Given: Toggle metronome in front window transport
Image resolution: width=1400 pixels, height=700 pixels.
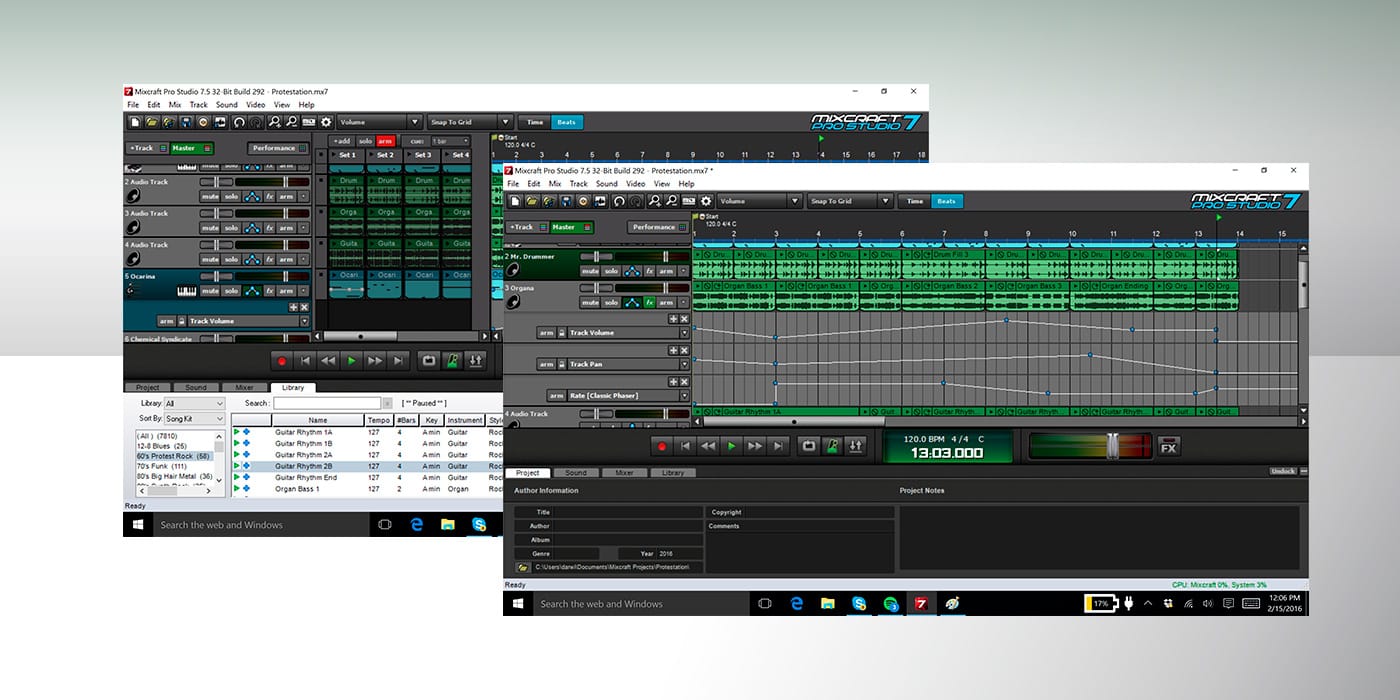Looking at the screenshot, I should click(833, 446).
